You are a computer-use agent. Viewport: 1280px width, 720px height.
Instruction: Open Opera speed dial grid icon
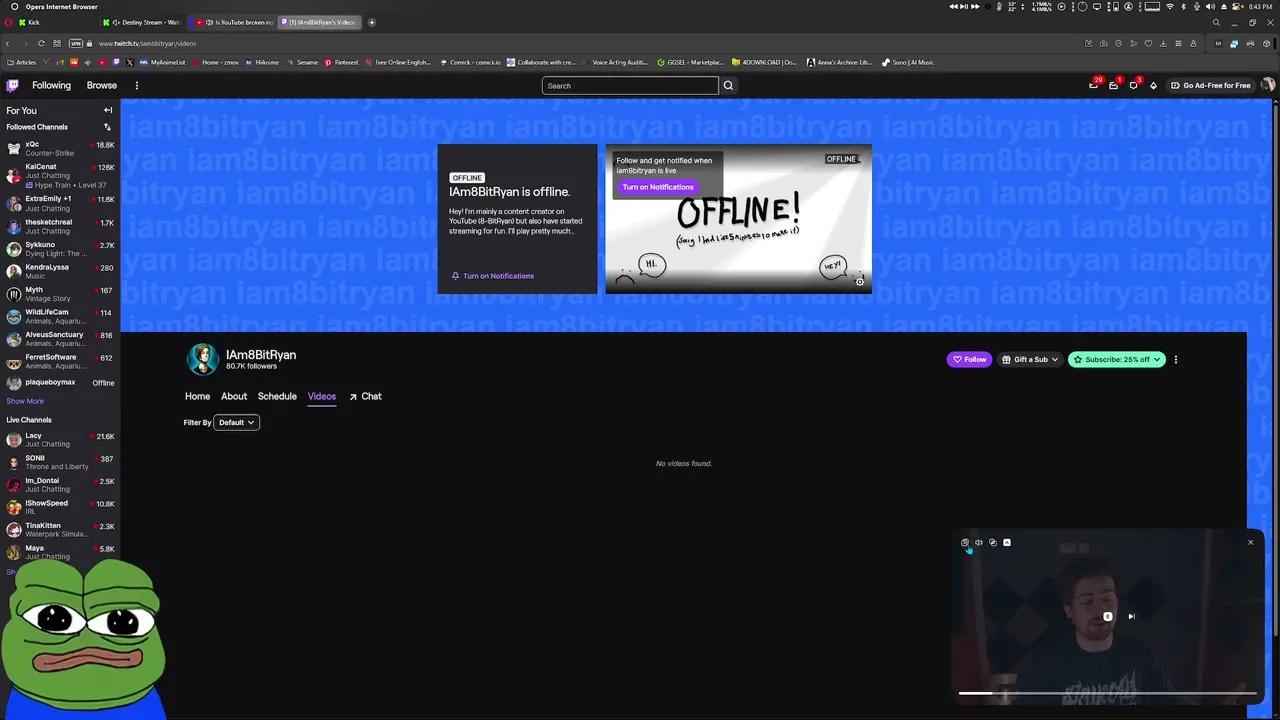click(x=56, y=43)
